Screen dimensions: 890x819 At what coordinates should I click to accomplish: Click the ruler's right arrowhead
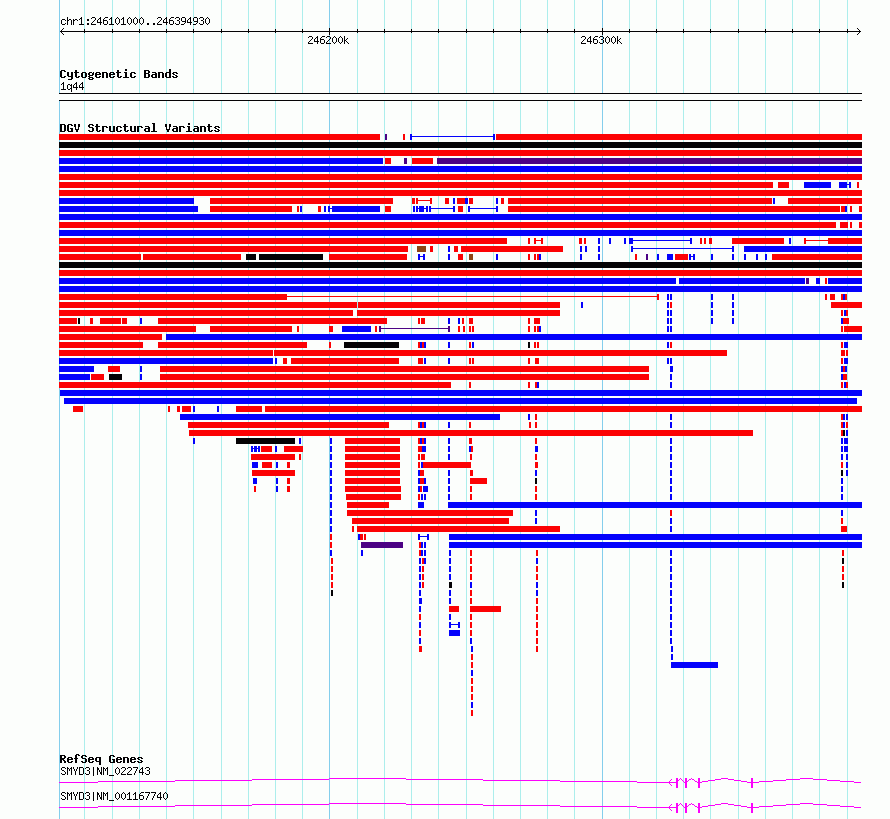point(859,32)
